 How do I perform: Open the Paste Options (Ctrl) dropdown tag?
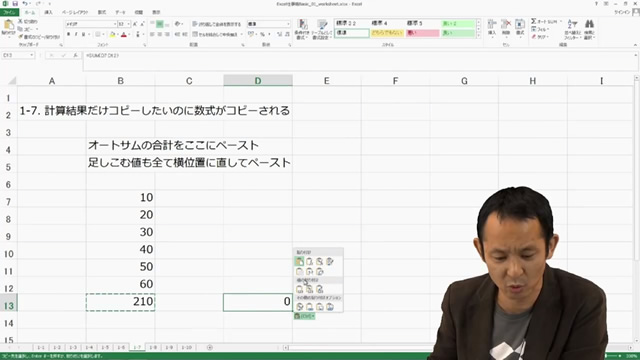click(304, 316)
